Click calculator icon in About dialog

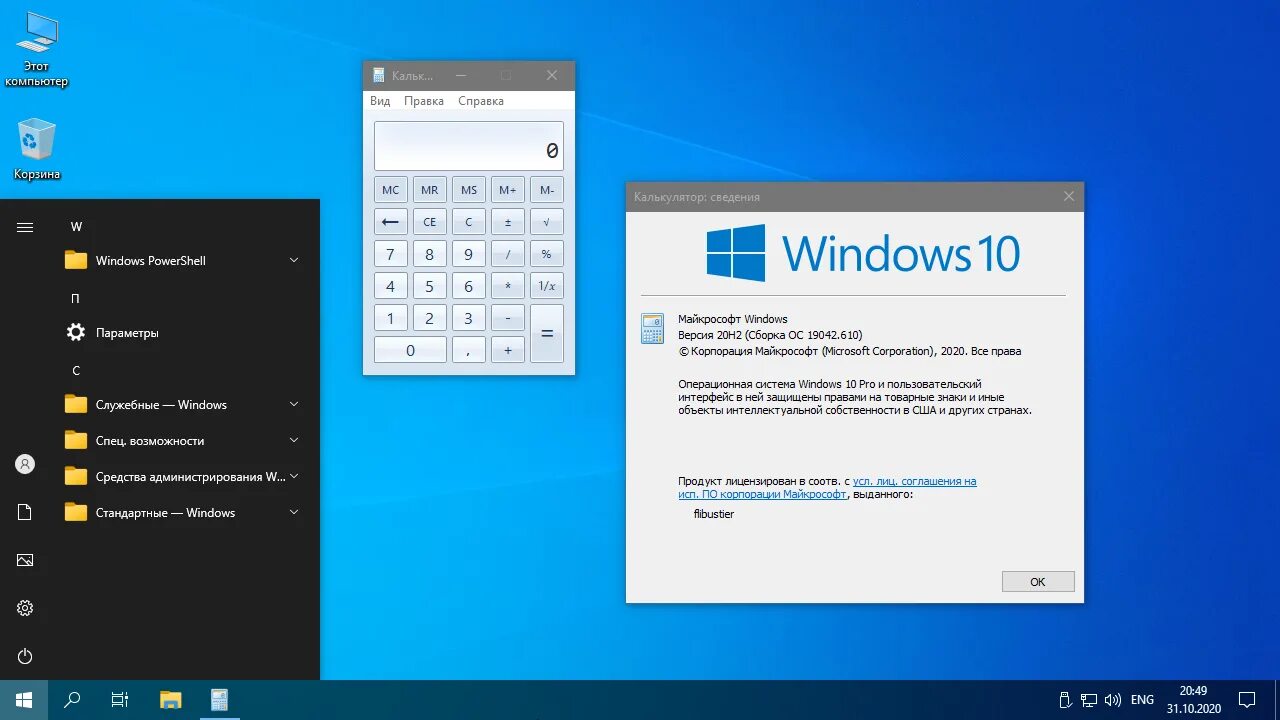tap(652, 329)
